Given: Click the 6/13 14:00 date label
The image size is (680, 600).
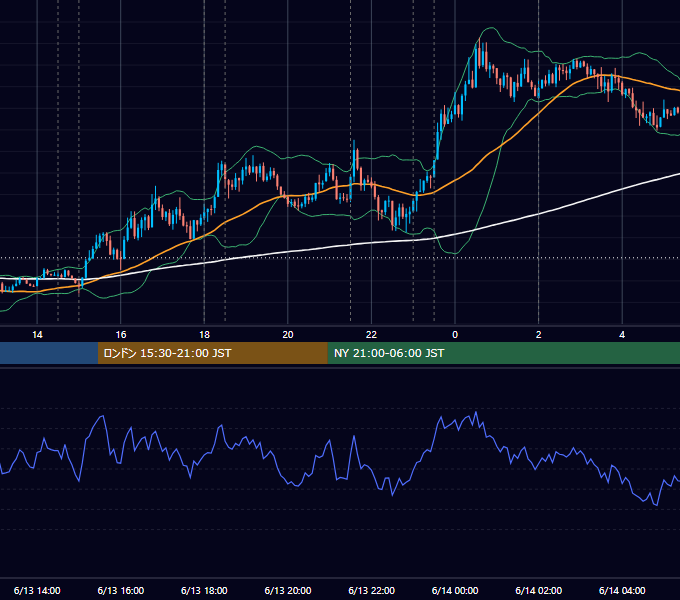Looking at the screenshot, I should click(x=37, y=590).
